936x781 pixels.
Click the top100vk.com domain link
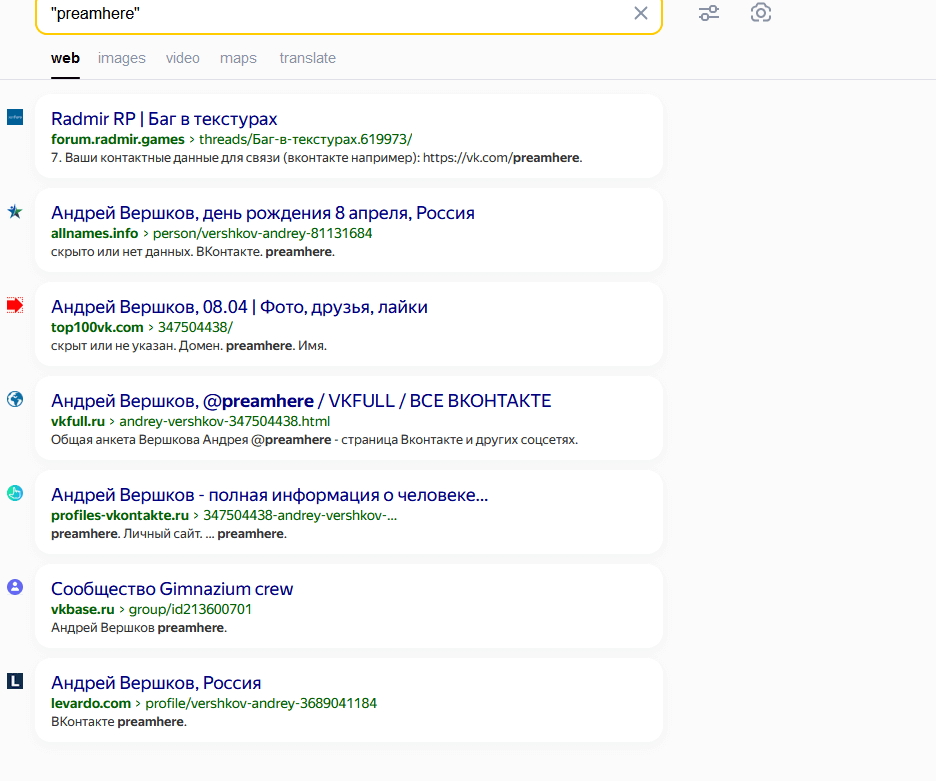click(x=97, y=327)
